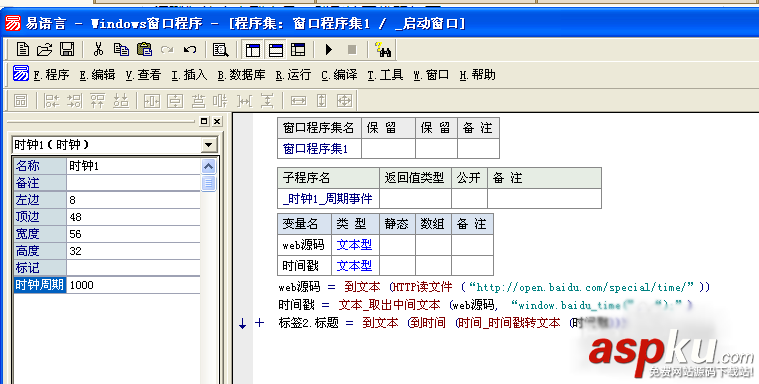Click the HTTP读文件 call in code

click(422, 287)
